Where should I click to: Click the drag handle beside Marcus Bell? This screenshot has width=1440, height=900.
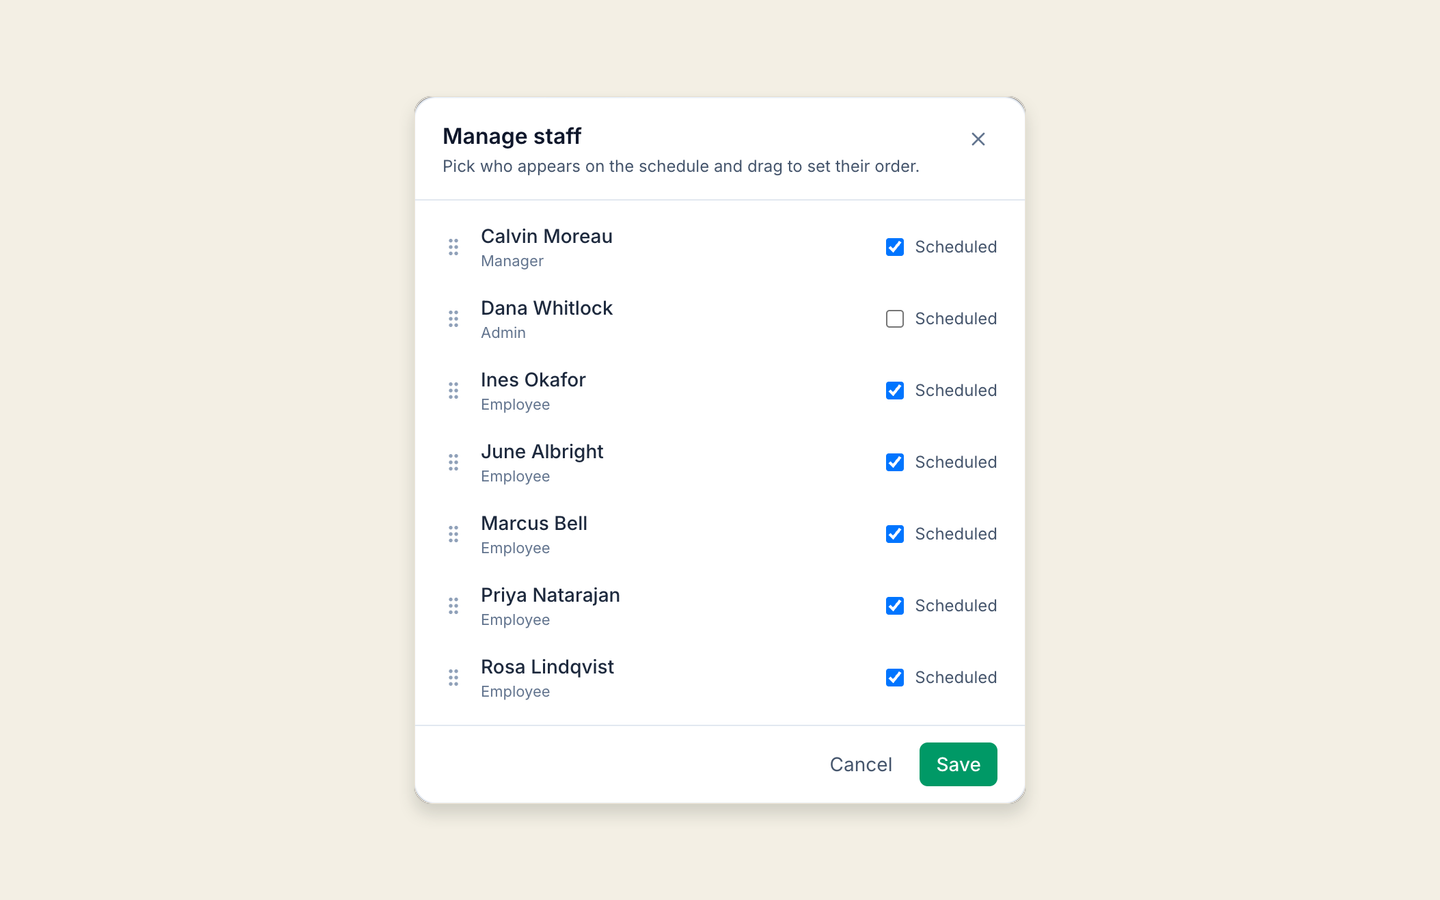pyautogui.click(x=453, y=534)
